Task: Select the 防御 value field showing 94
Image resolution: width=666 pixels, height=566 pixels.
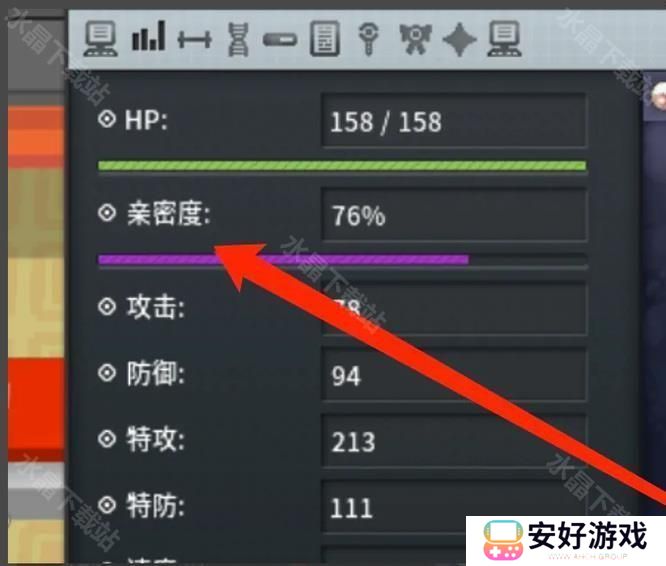Action: (x=454, y=375)
